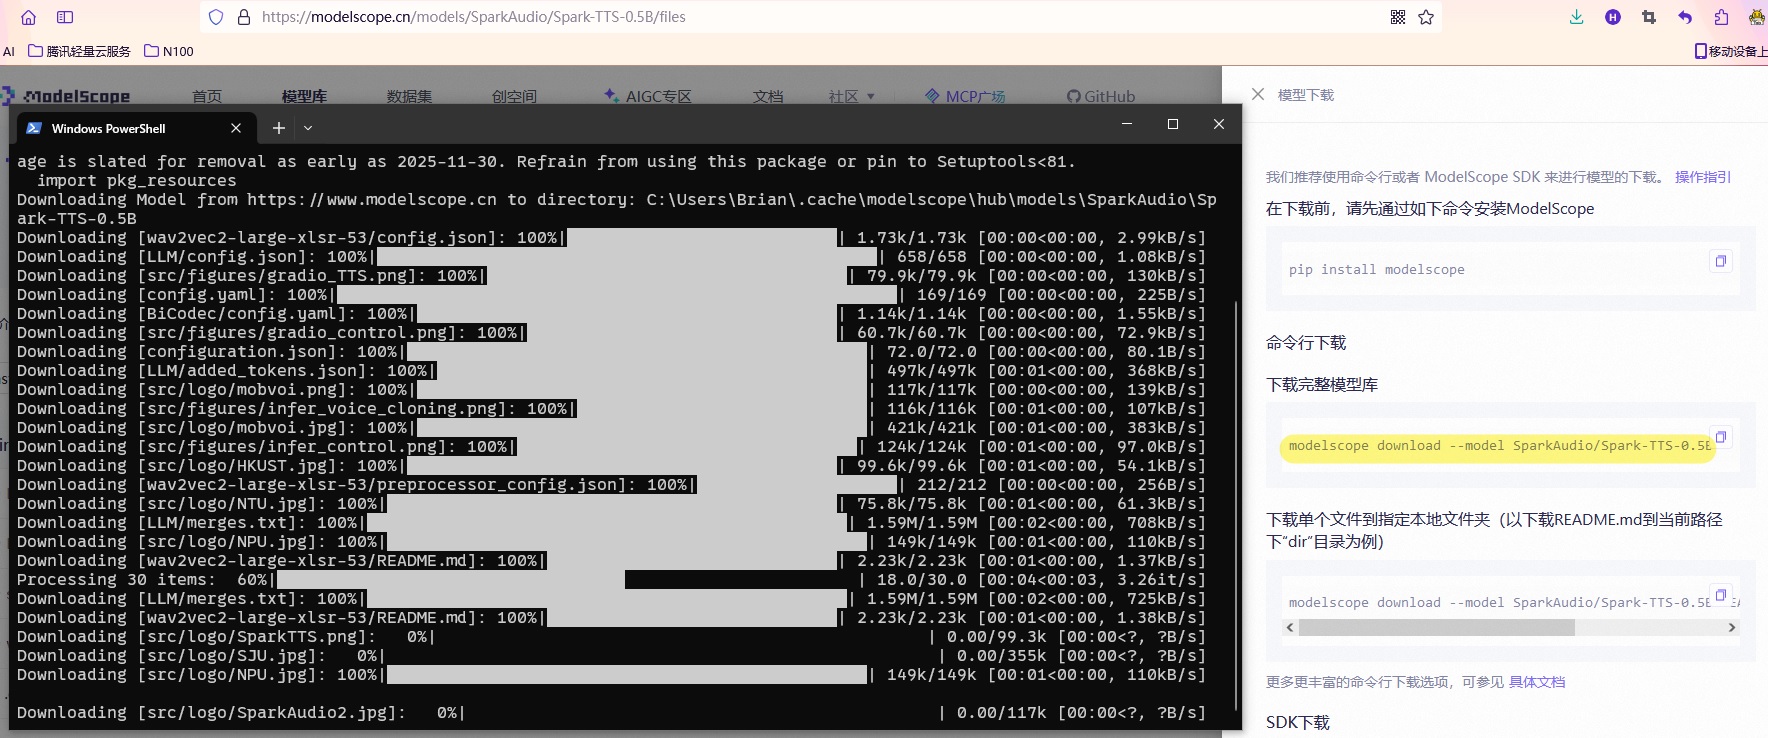Maximize the PowerShell window
1768x738 pixels.
point(1173,124)
